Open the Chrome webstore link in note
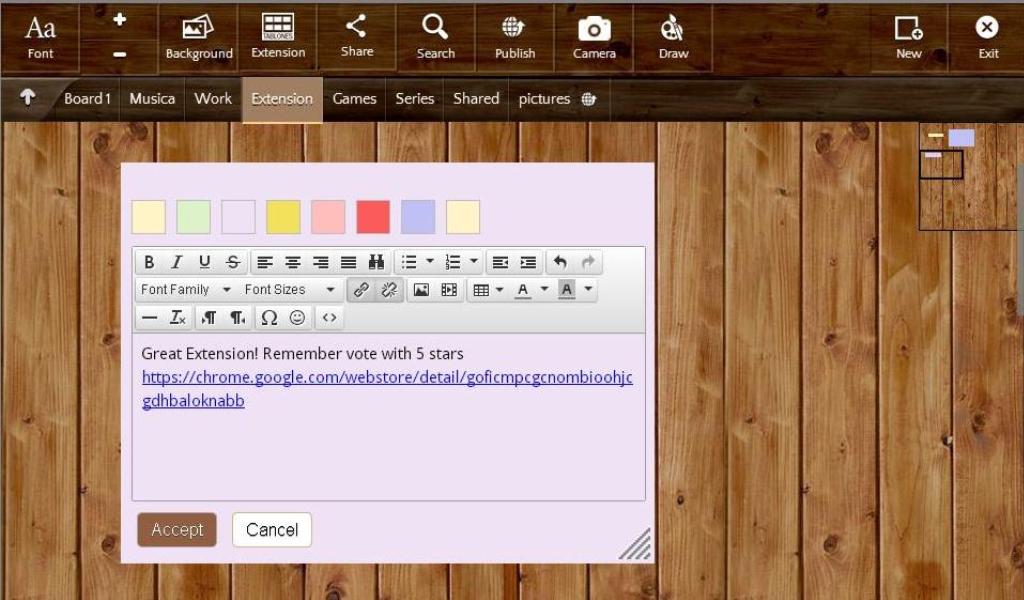1024x600 pixels. tap(387, 378)
